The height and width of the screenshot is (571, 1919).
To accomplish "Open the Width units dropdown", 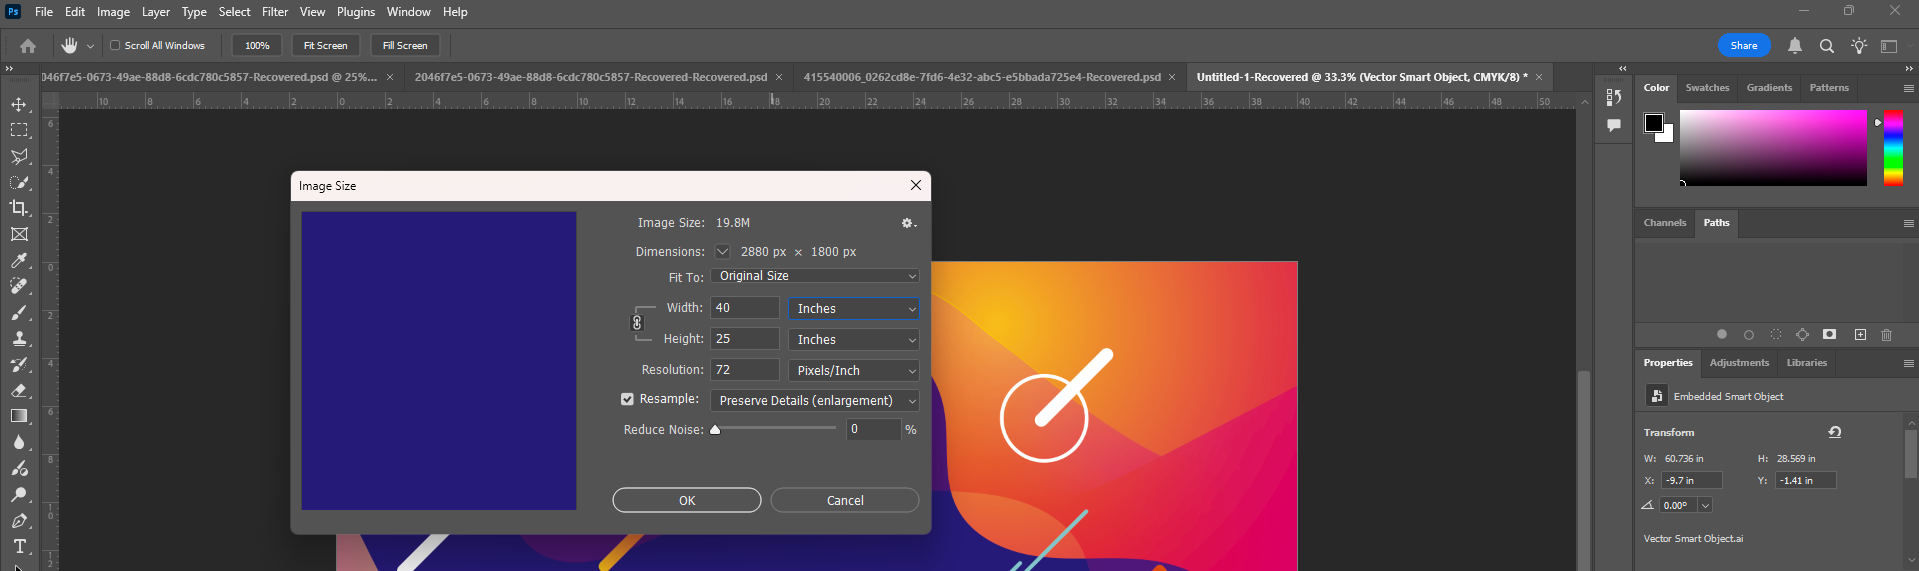I will (854, 309).
